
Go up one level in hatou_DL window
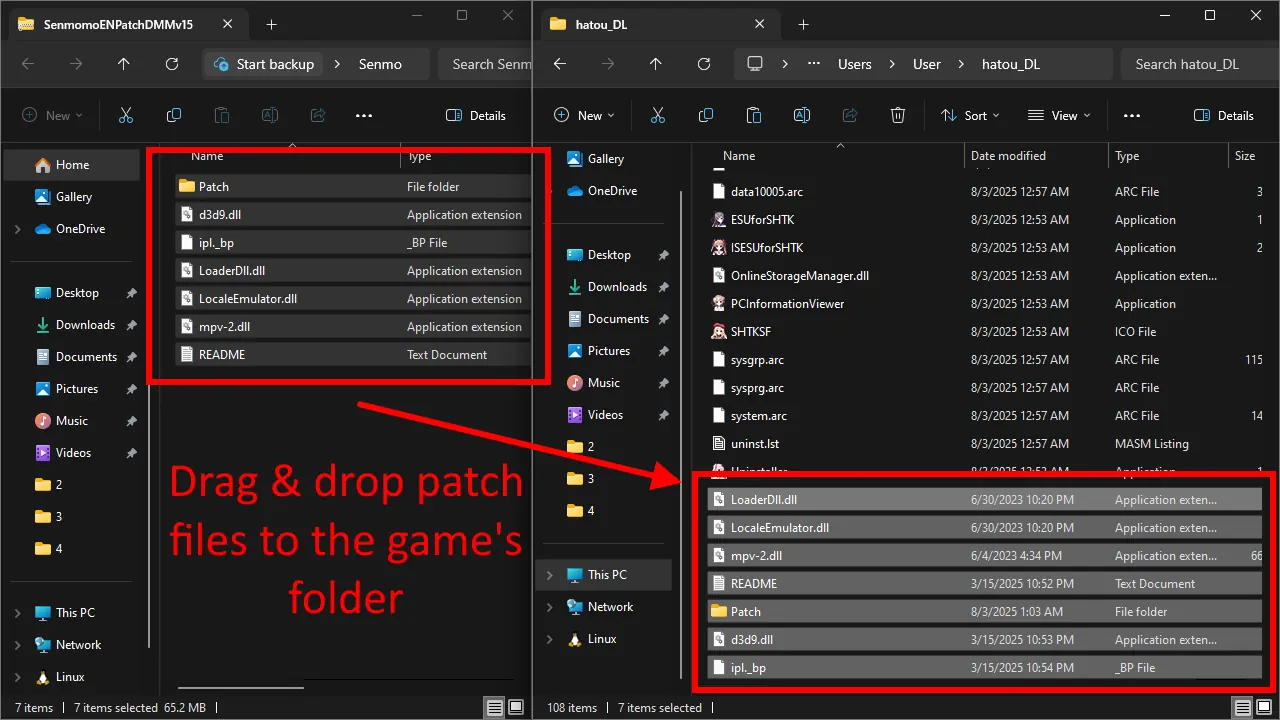coord(656,64)
